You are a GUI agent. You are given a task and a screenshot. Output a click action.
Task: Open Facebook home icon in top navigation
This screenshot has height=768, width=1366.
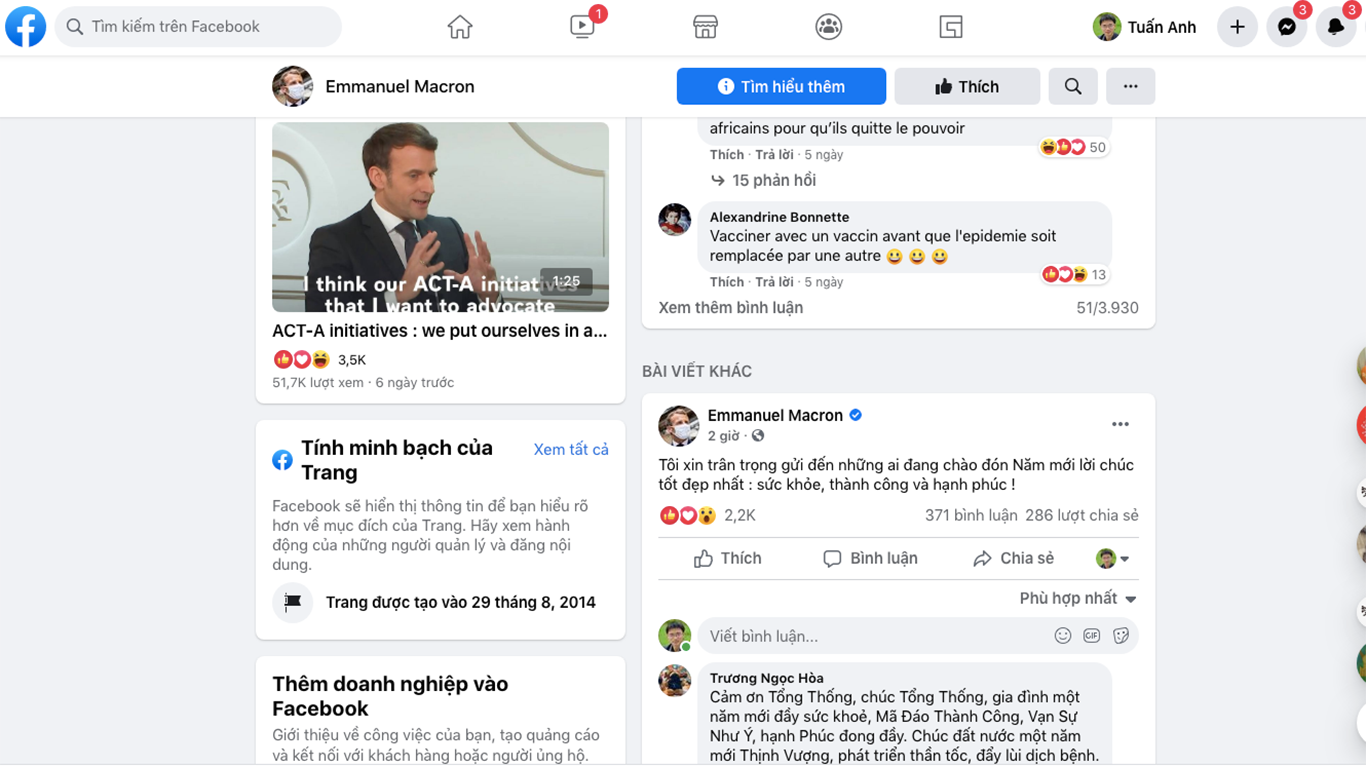[460, 27]
